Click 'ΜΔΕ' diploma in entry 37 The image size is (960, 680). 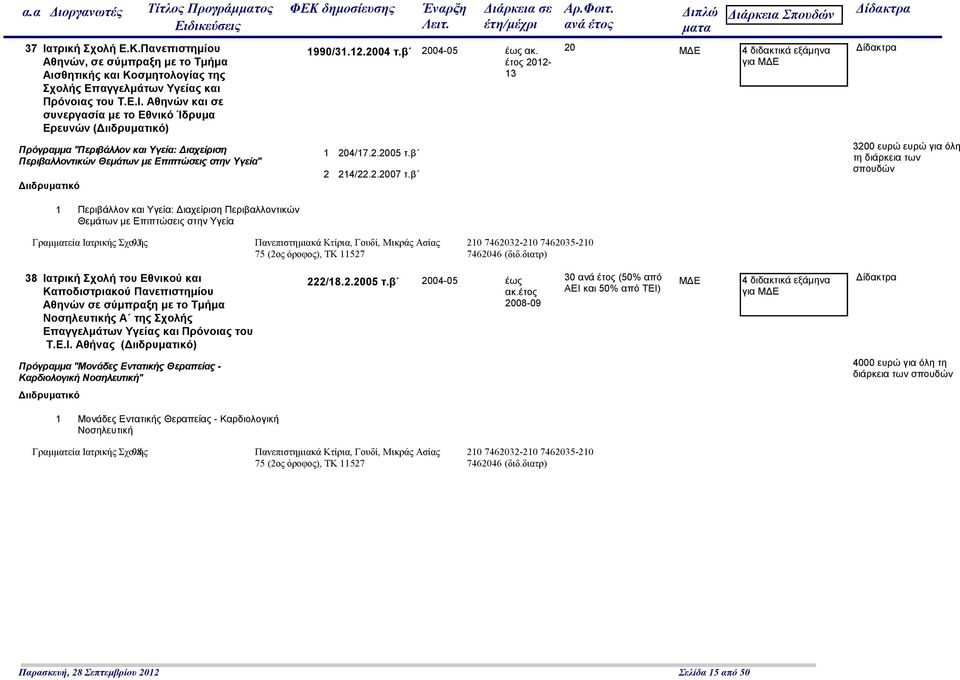pos(689,51)
